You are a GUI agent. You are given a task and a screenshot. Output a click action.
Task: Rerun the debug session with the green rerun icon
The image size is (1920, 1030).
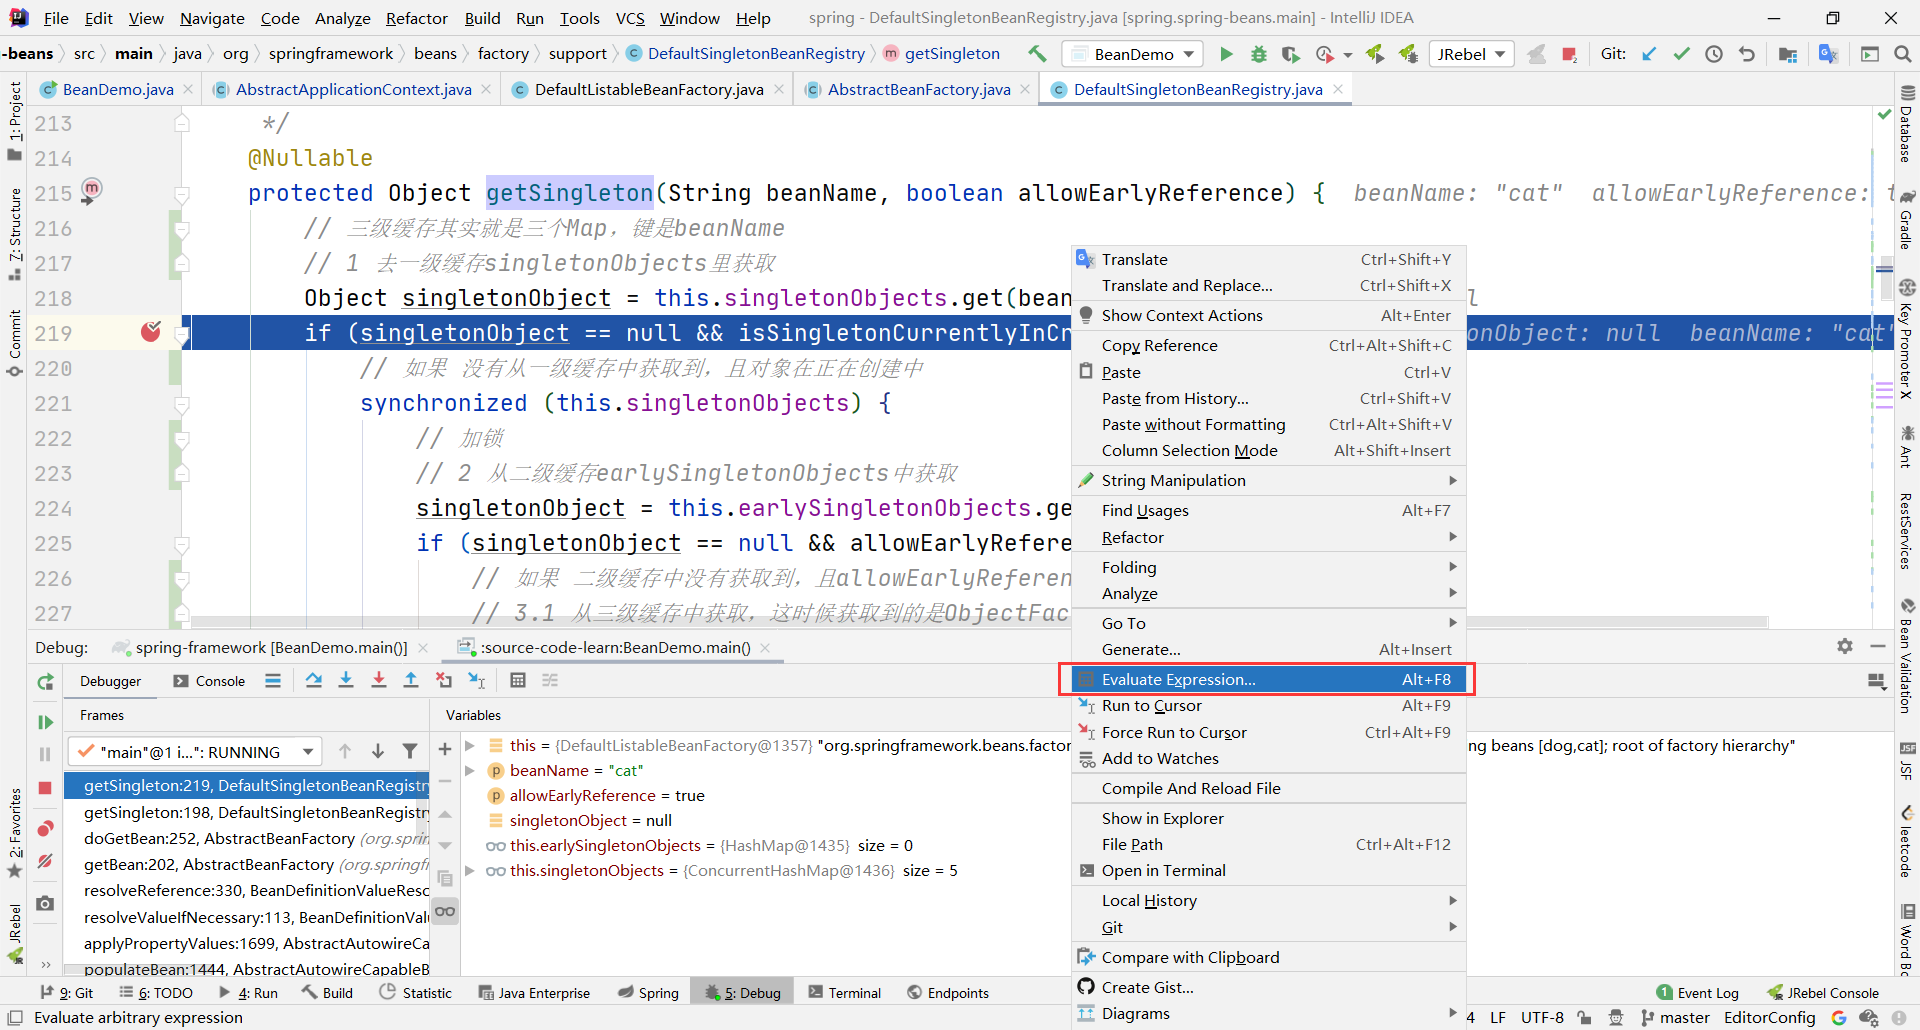[x=45, y=682]
